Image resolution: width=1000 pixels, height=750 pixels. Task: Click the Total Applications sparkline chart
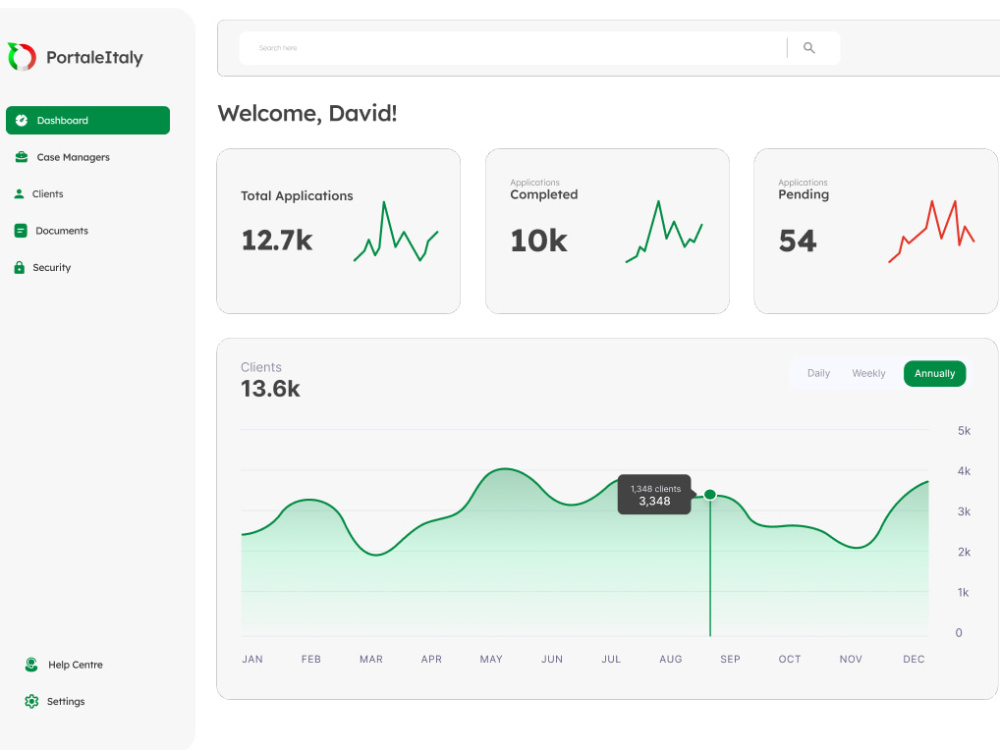point(396,231)
